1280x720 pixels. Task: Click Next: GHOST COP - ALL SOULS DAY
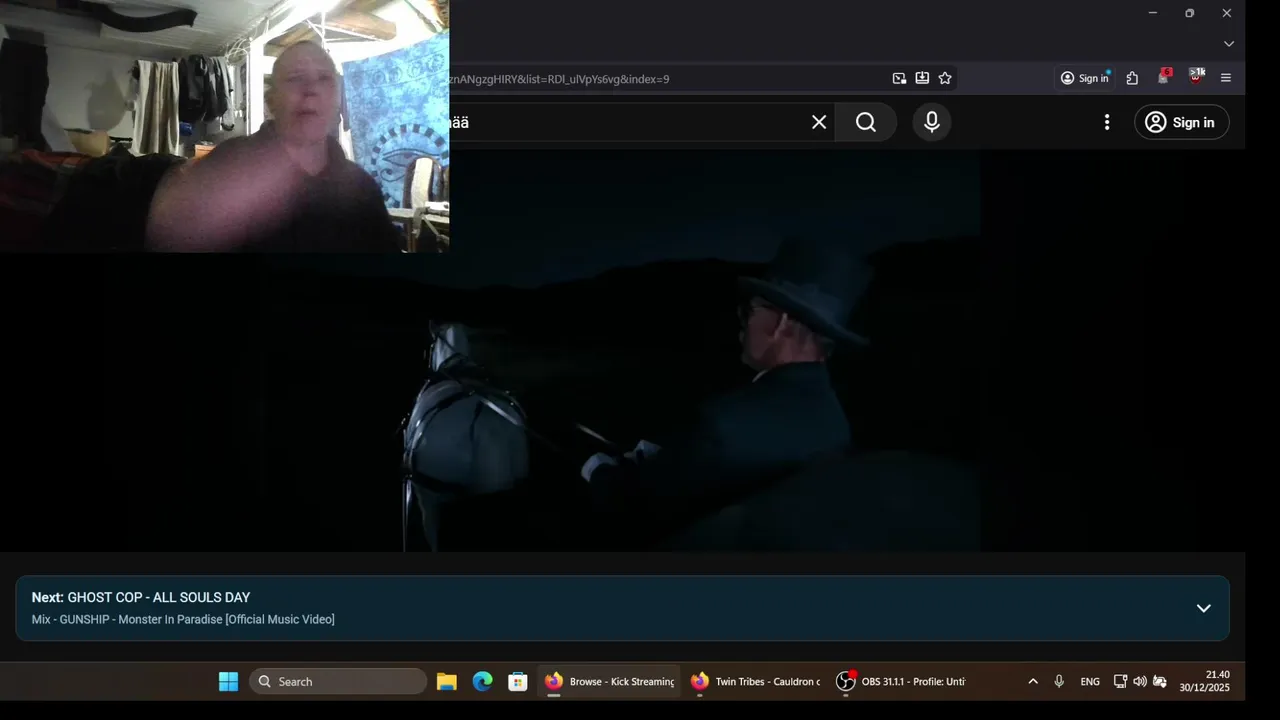141,597
